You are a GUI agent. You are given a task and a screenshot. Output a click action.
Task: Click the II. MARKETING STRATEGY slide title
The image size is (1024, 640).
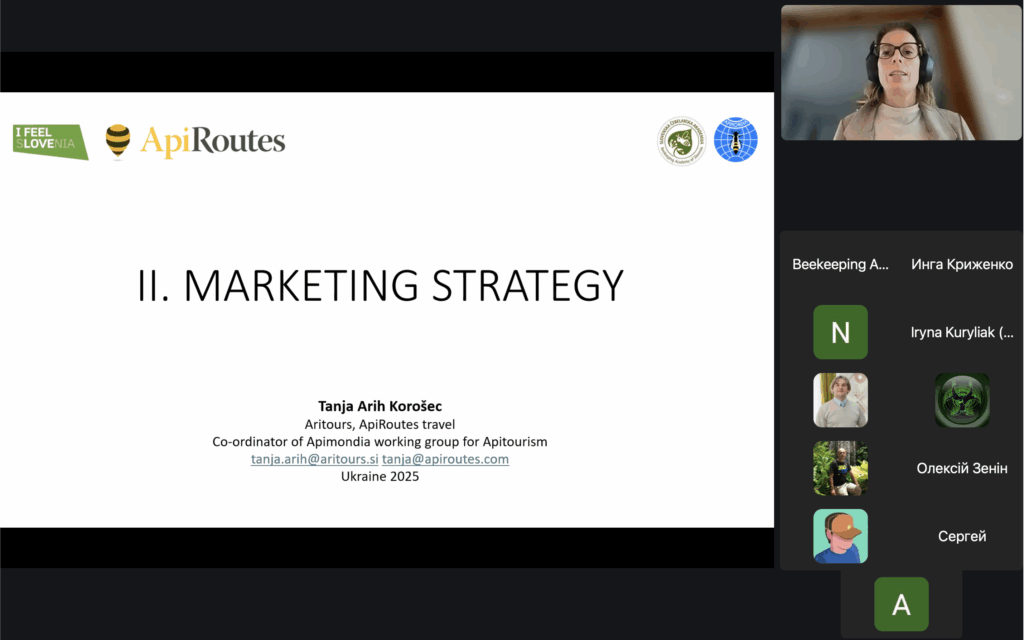(380, 285)
